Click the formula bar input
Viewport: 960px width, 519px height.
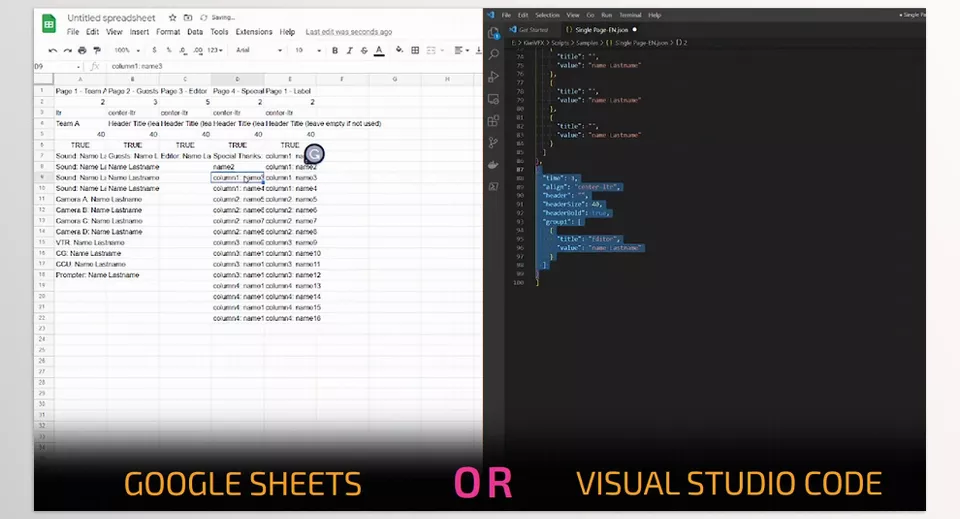click(294, 66)
